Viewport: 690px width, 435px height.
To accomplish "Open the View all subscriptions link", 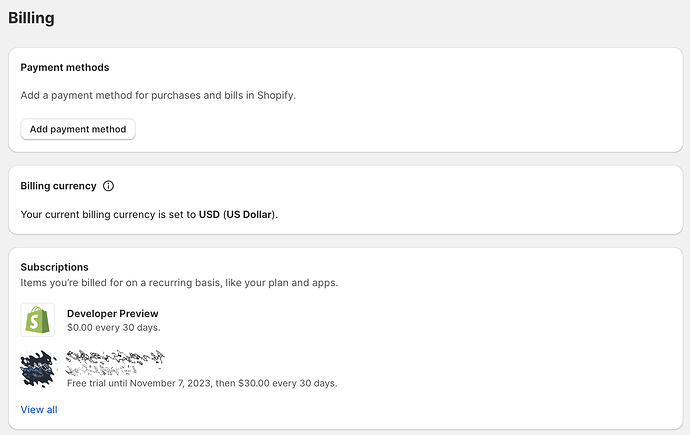I will click(x=39, y=410).
